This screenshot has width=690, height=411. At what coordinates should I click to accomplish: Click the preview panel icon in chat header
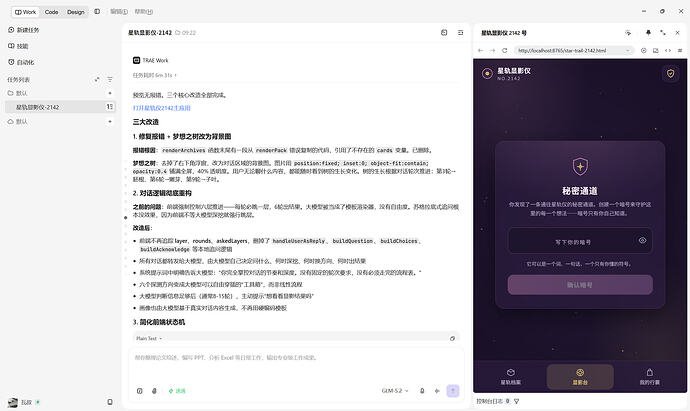[x=444, y=33]
